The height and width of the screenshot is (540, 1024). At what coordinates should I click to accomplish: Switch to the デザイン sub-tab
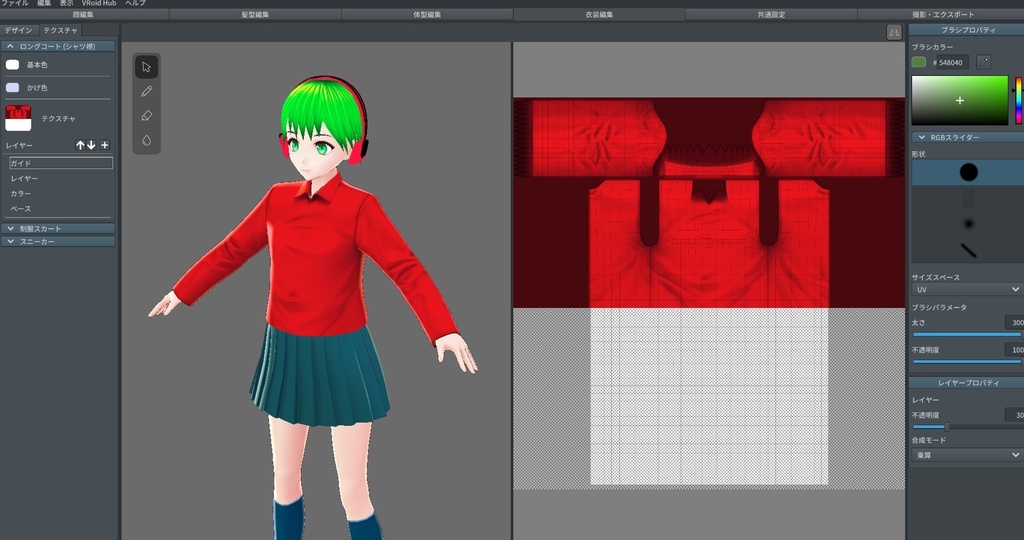tap(19, 30)
